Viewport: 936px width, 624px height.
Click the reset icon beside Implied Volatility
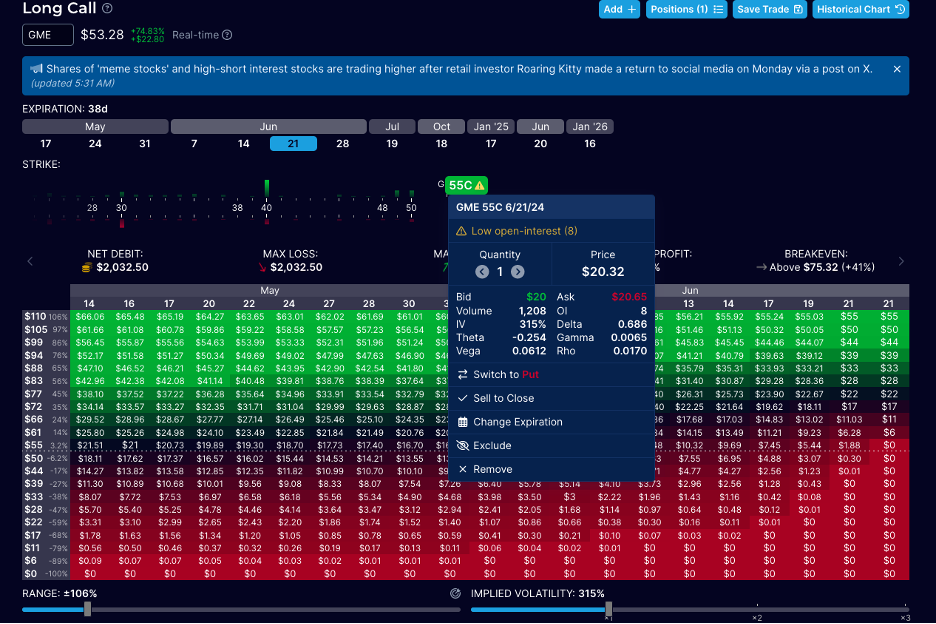[456, 593]
